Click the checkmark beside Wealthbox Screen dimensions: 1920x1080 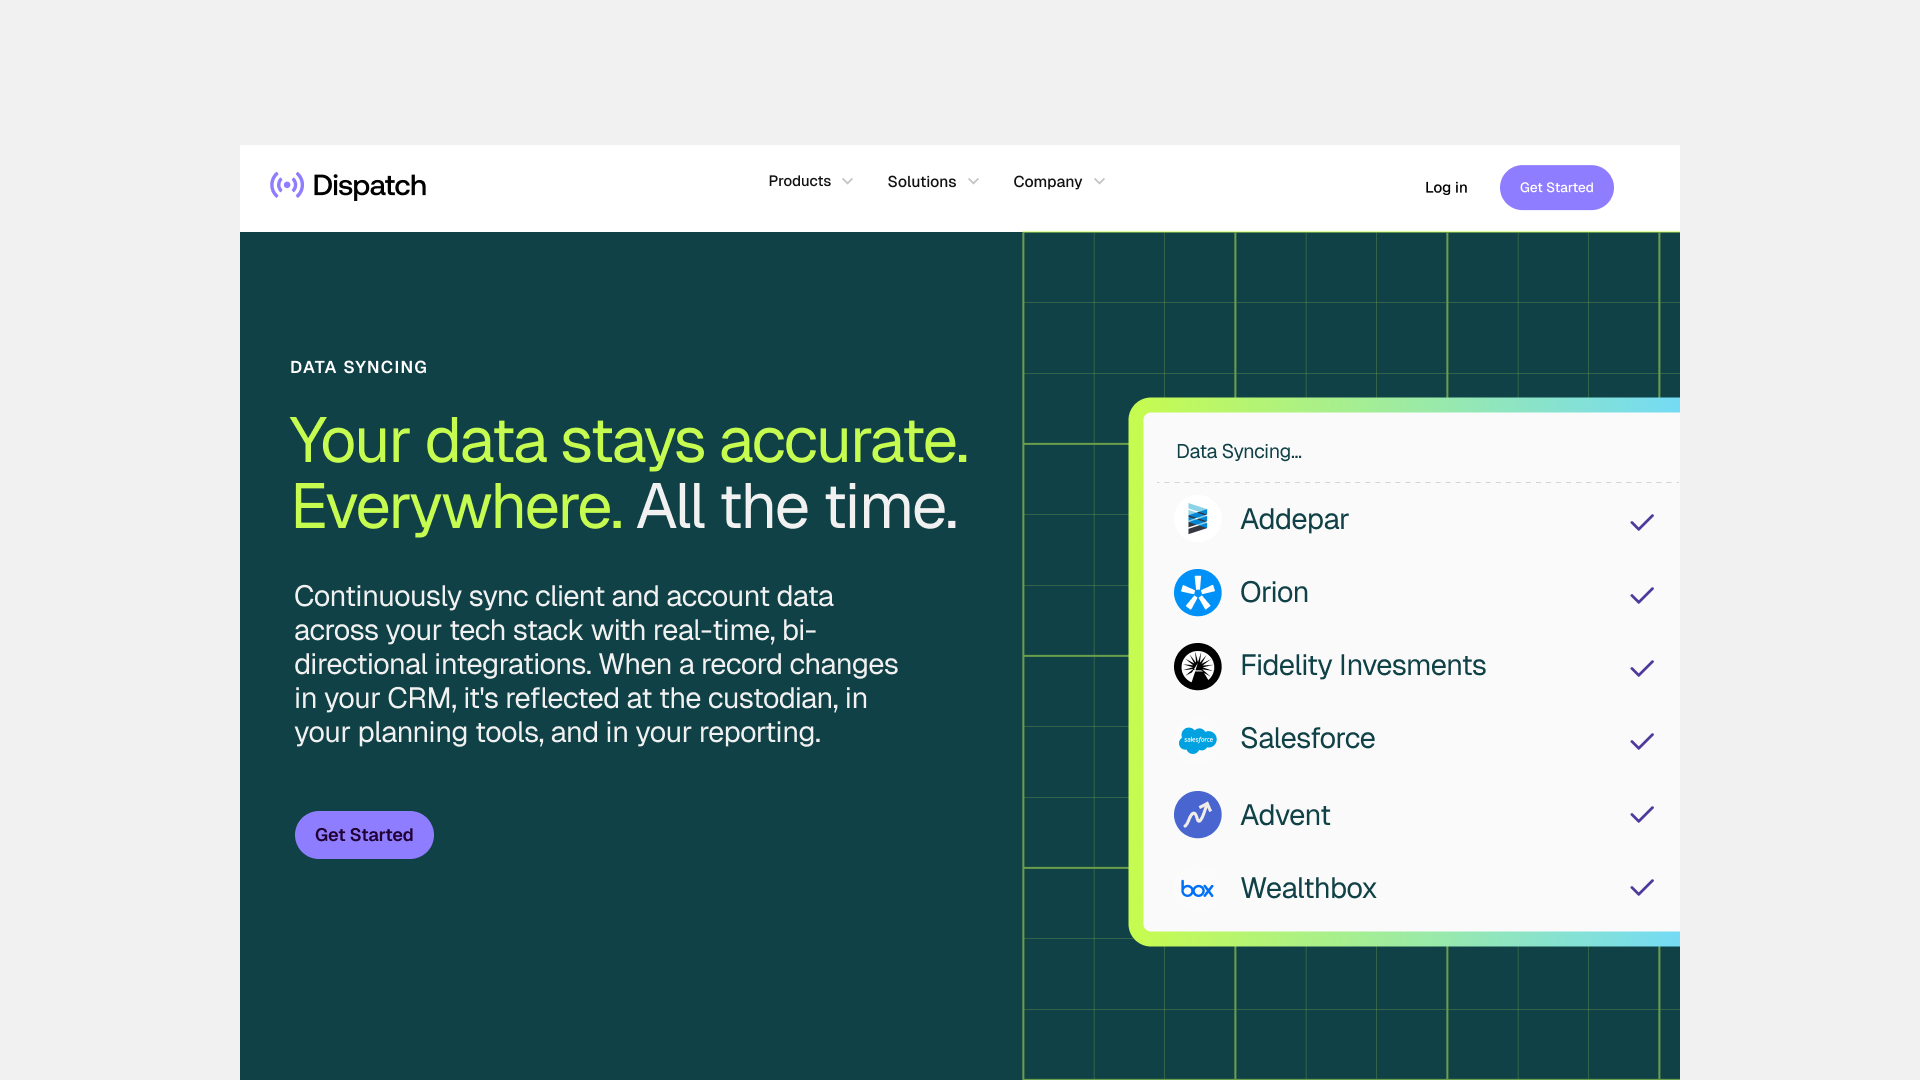[1642, 887]
